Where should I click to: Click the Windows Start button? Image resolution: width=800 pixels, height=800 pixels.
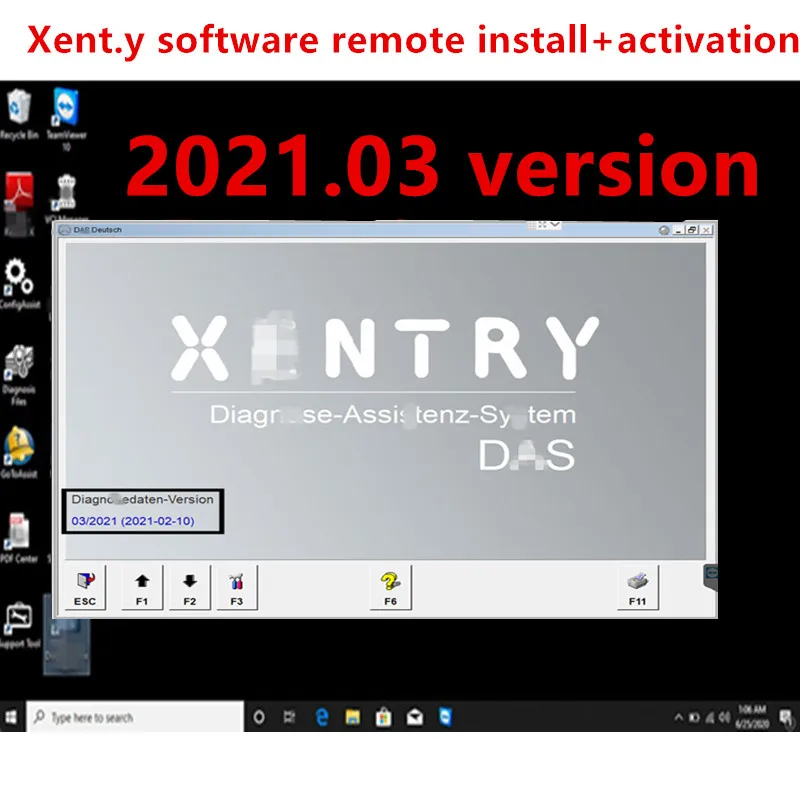click(11, 717)
